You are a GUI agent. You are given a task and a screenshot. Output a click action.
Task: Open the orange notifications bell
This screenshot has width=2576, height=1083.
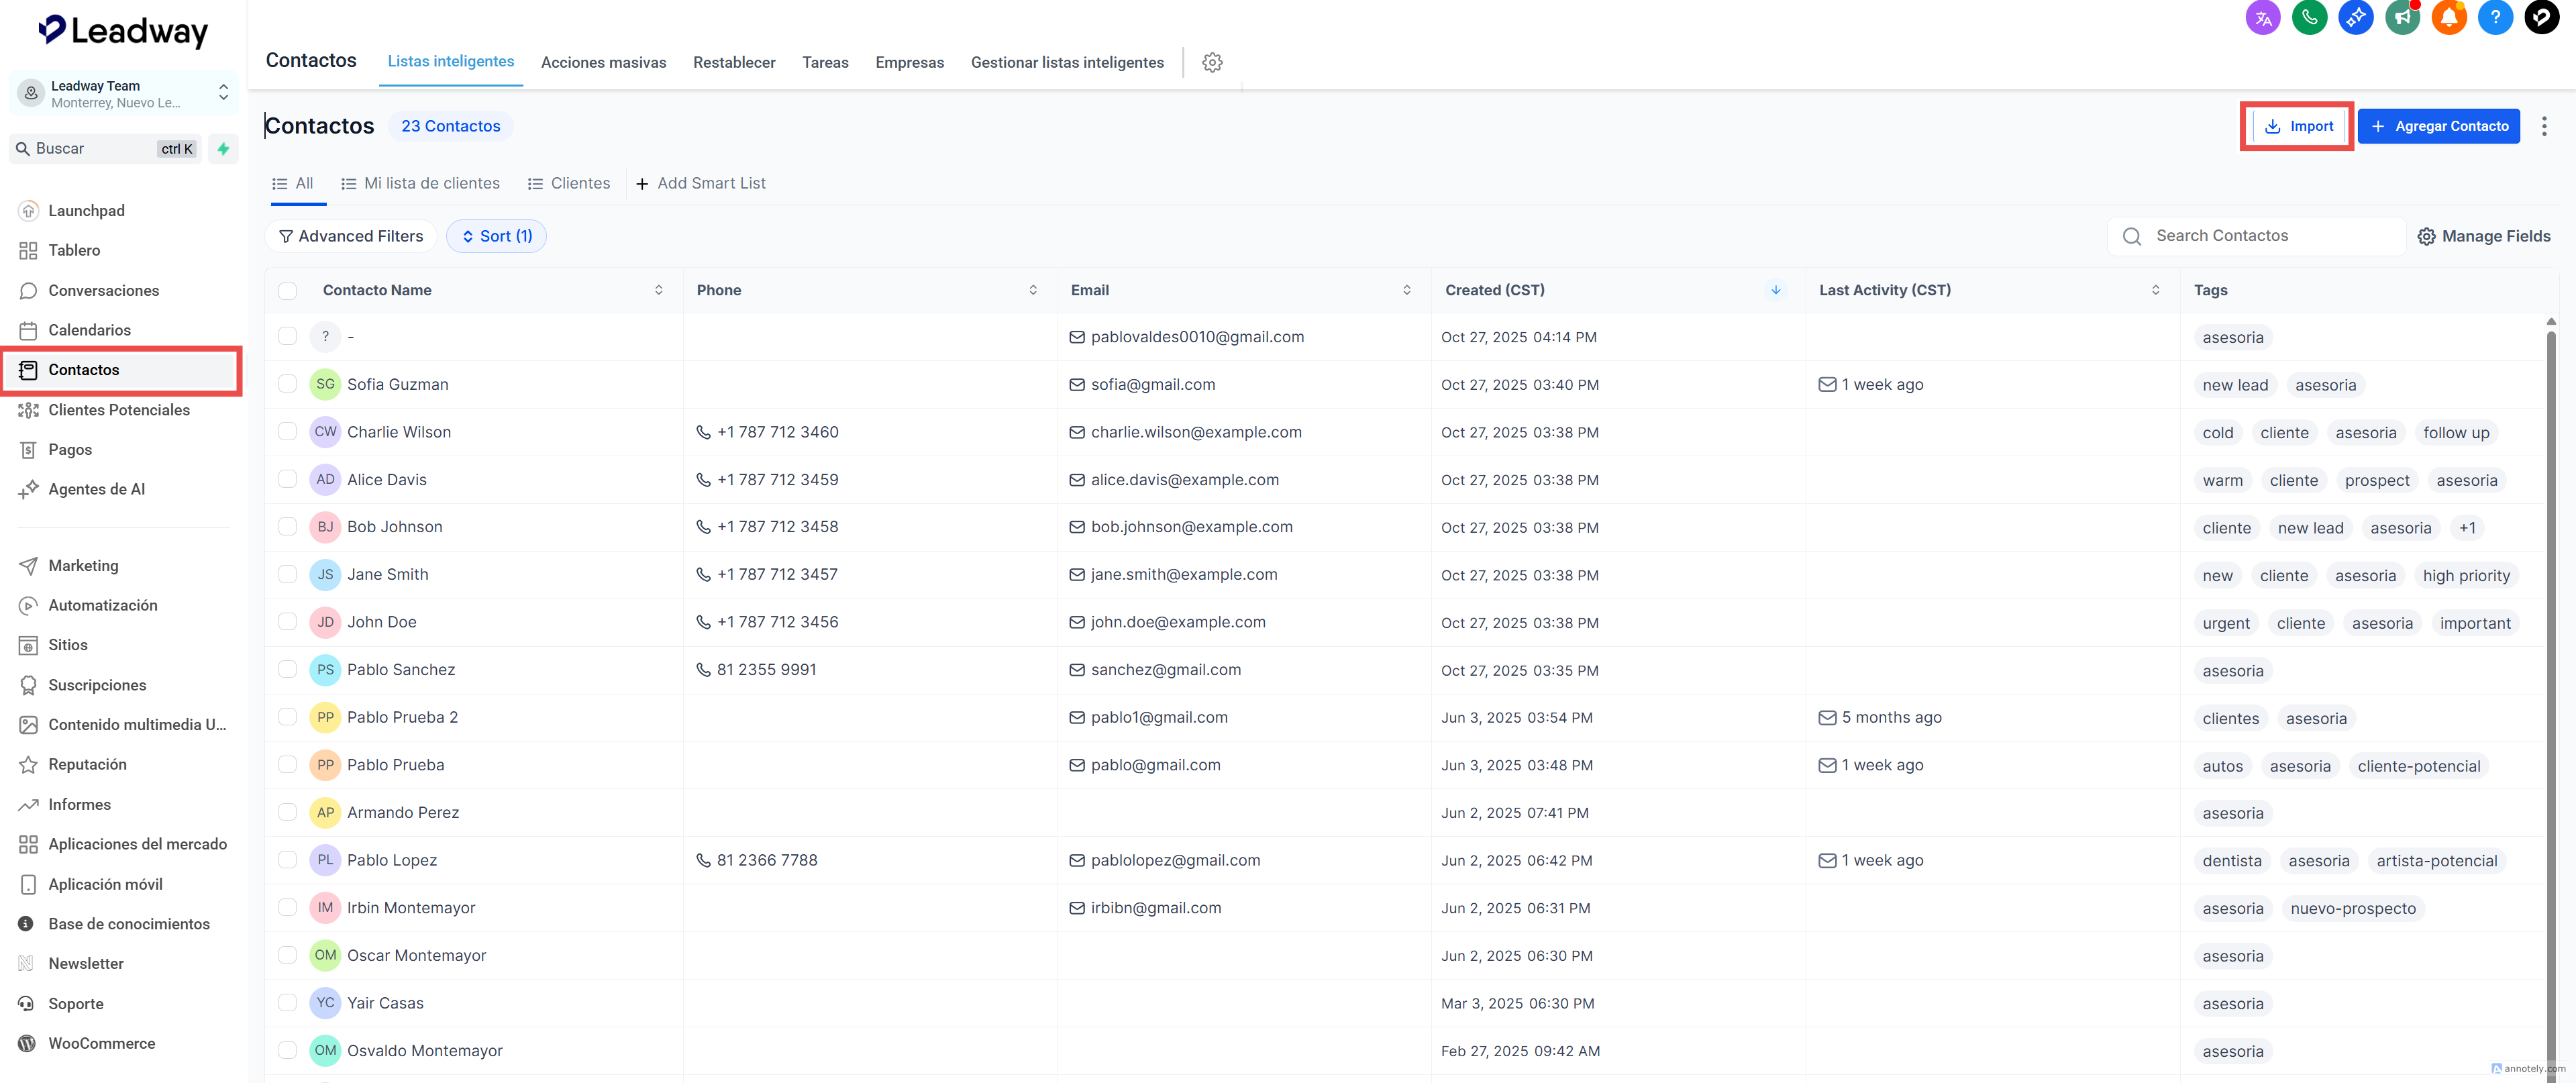click(2448, 17)
